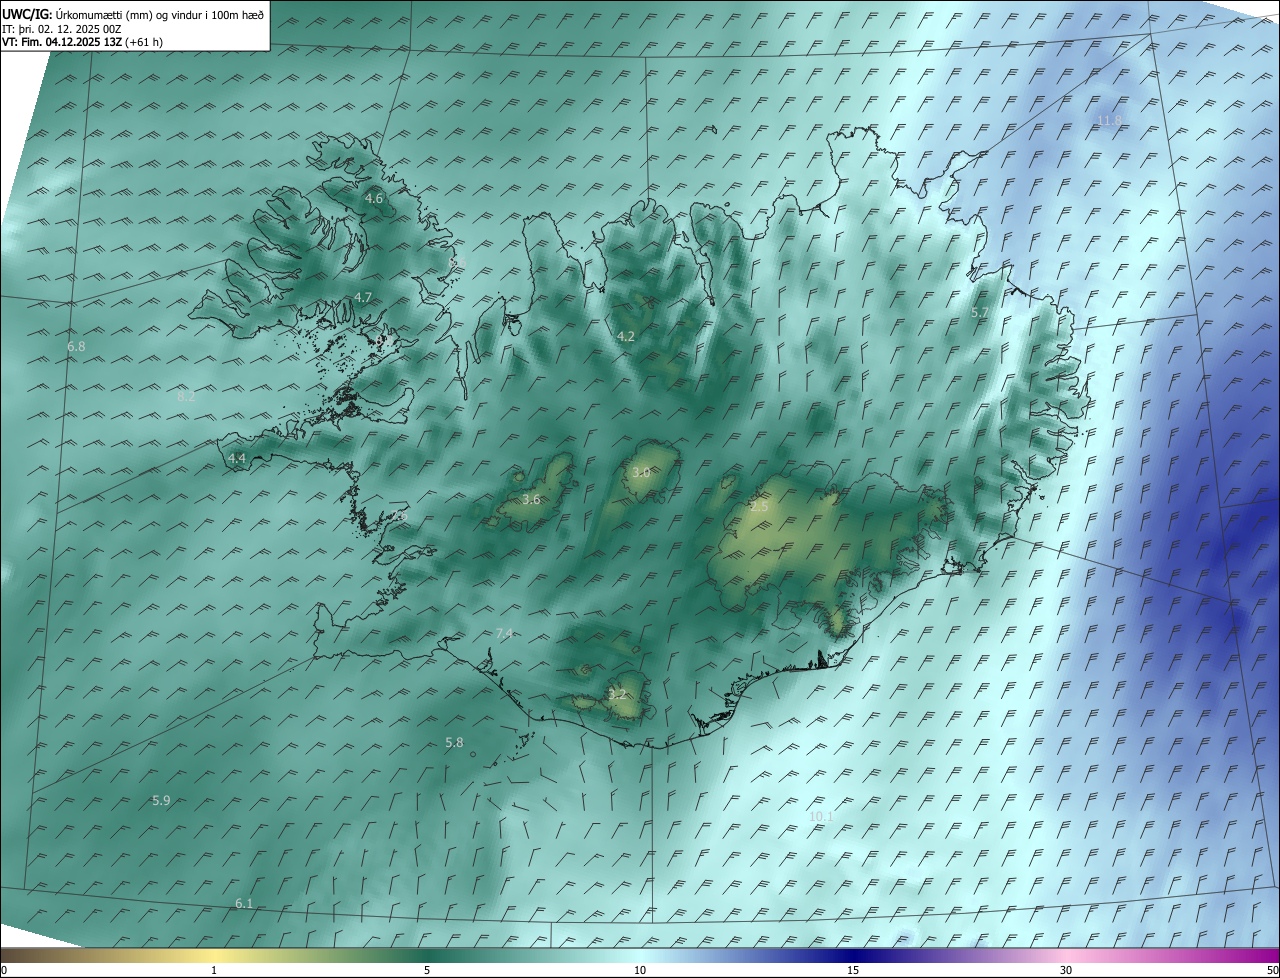Click the colour scale tick label 0
1280x978 pixels.
pyautogui.click(x=4, y=970)
